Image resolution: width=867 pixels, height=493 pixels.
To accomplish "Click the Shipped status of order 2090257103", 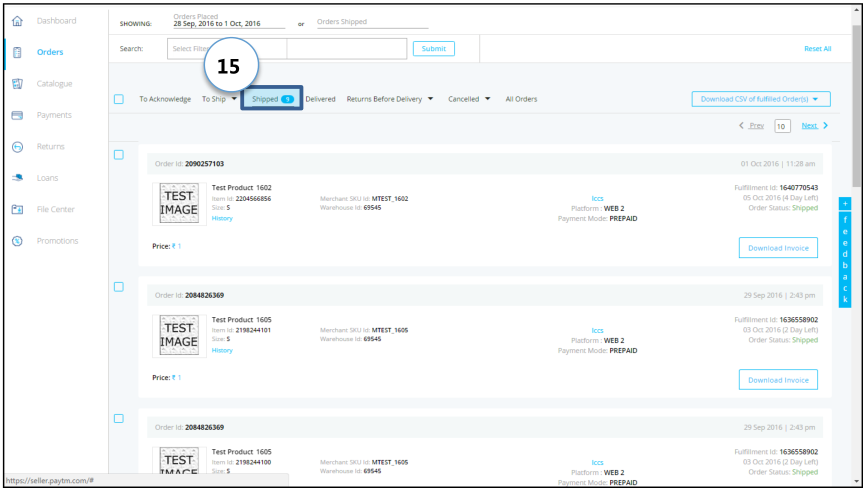I will [x=805, y=208].
